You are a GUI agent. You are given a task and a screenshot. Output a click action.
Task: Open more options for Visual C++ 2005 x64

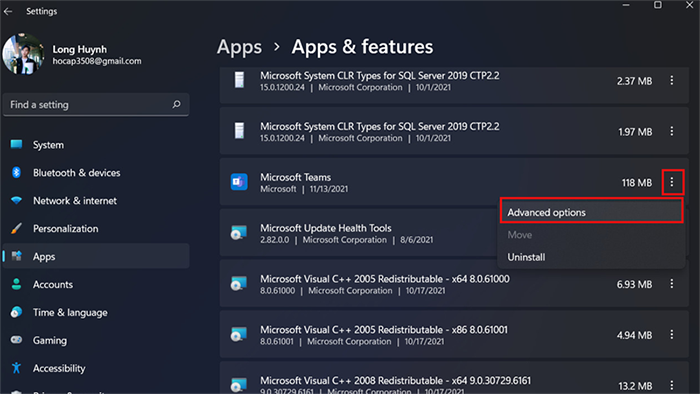[x=672, y=284]
